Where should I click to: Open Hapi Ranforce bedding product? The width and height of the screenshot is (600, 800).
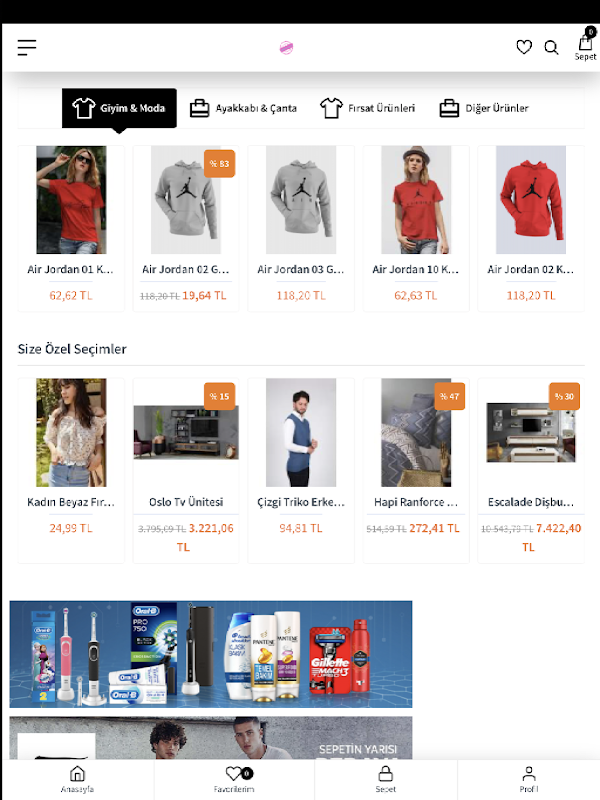click(x=416, y=470)
